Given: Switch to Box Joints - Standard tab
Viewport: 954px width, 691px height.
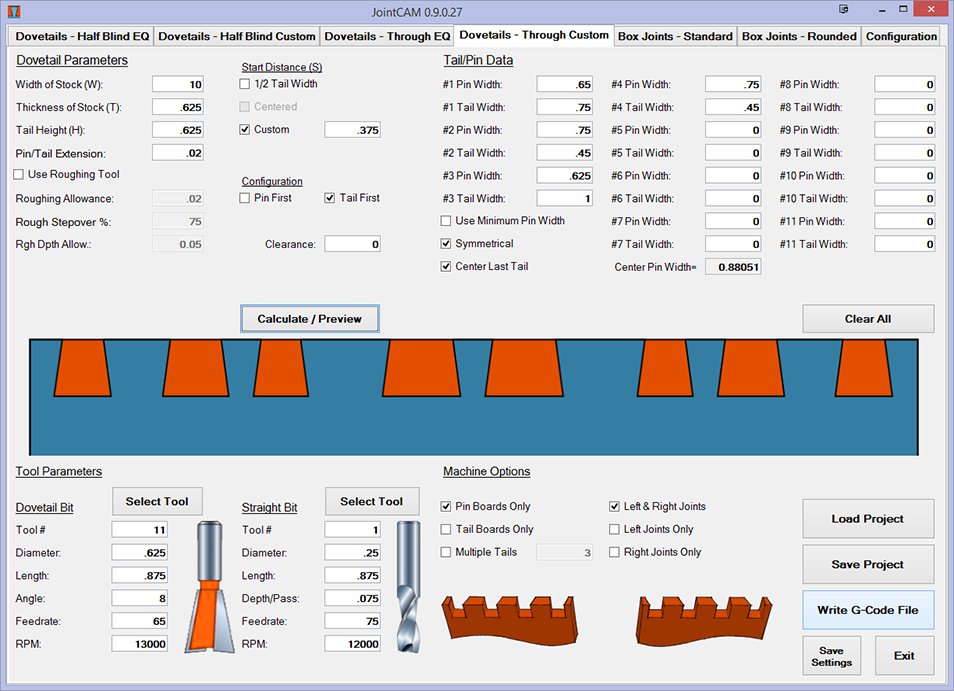Looking at the screenshot, I should [675, 36].
